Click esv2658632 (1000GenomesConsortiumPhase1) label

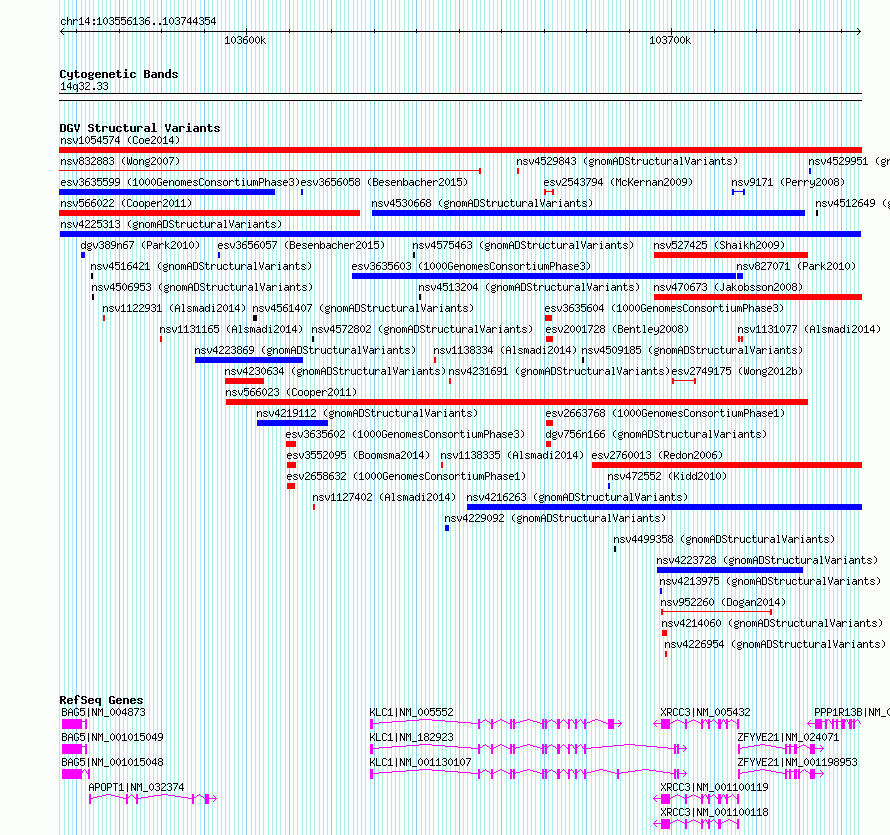coord(406,476)
